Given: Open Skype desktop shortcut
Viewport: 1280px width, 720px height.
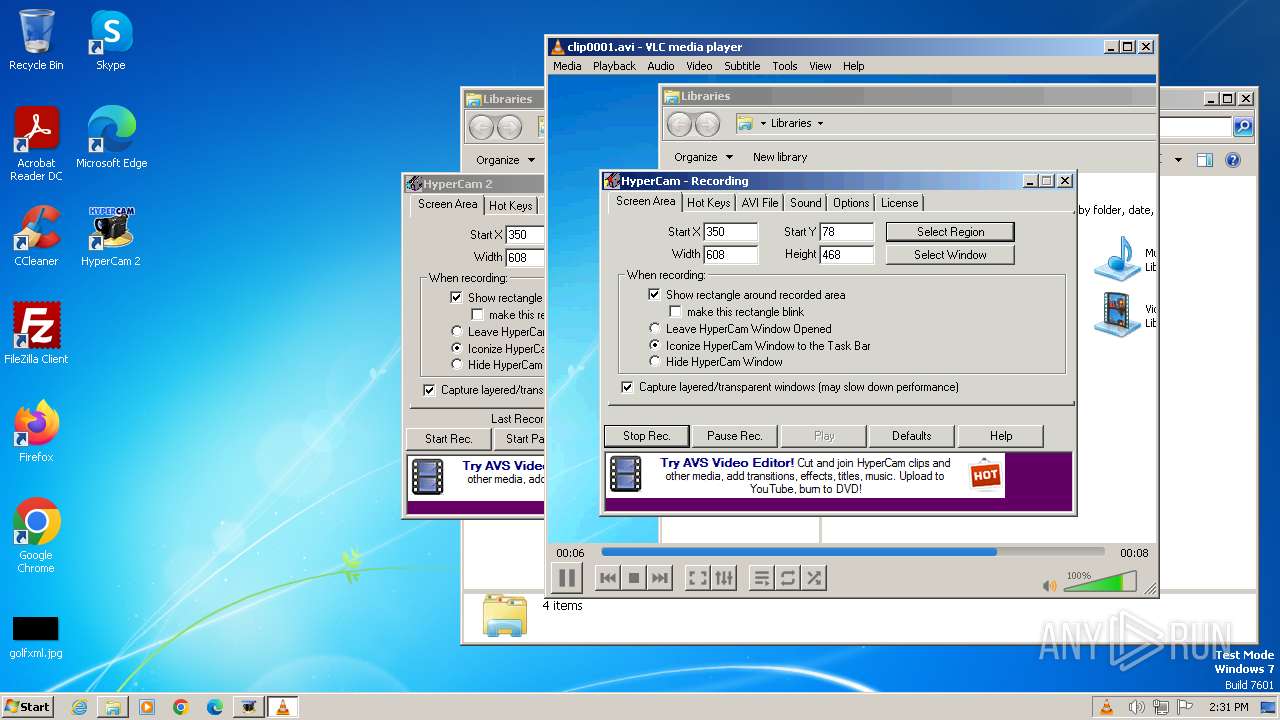Looking at the screenshot, I should coord(110,41).
